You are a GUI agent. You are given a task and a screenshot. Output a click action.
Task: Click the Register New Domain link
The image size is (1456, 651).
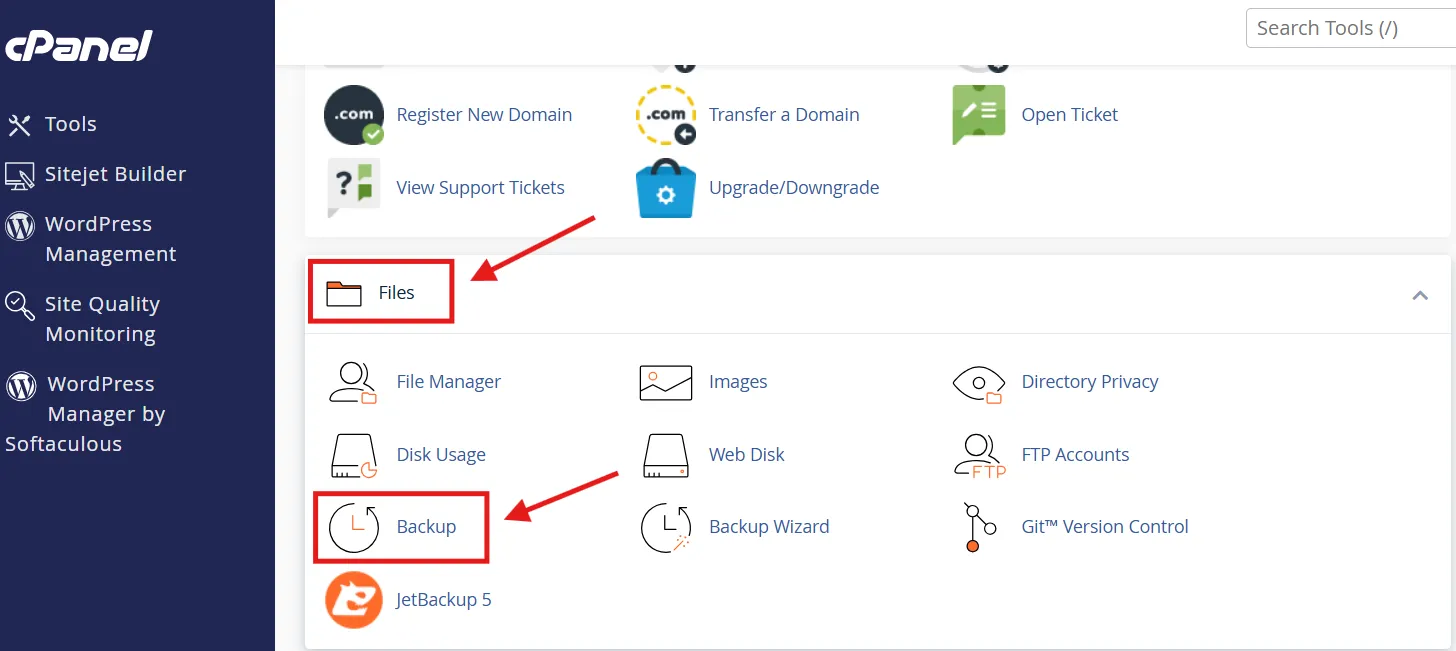tap(484, 115)
